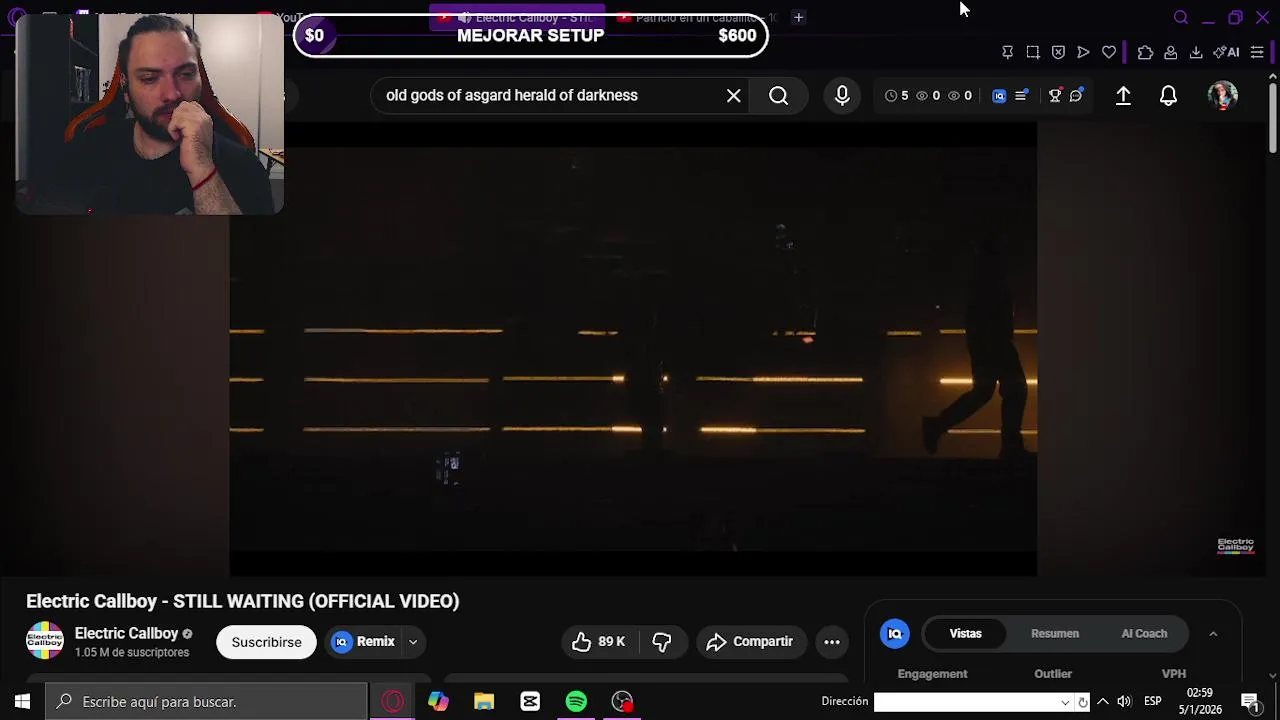Open a new browser tab
Viewport: 1280px width, 720px height.
coord(798,17)
